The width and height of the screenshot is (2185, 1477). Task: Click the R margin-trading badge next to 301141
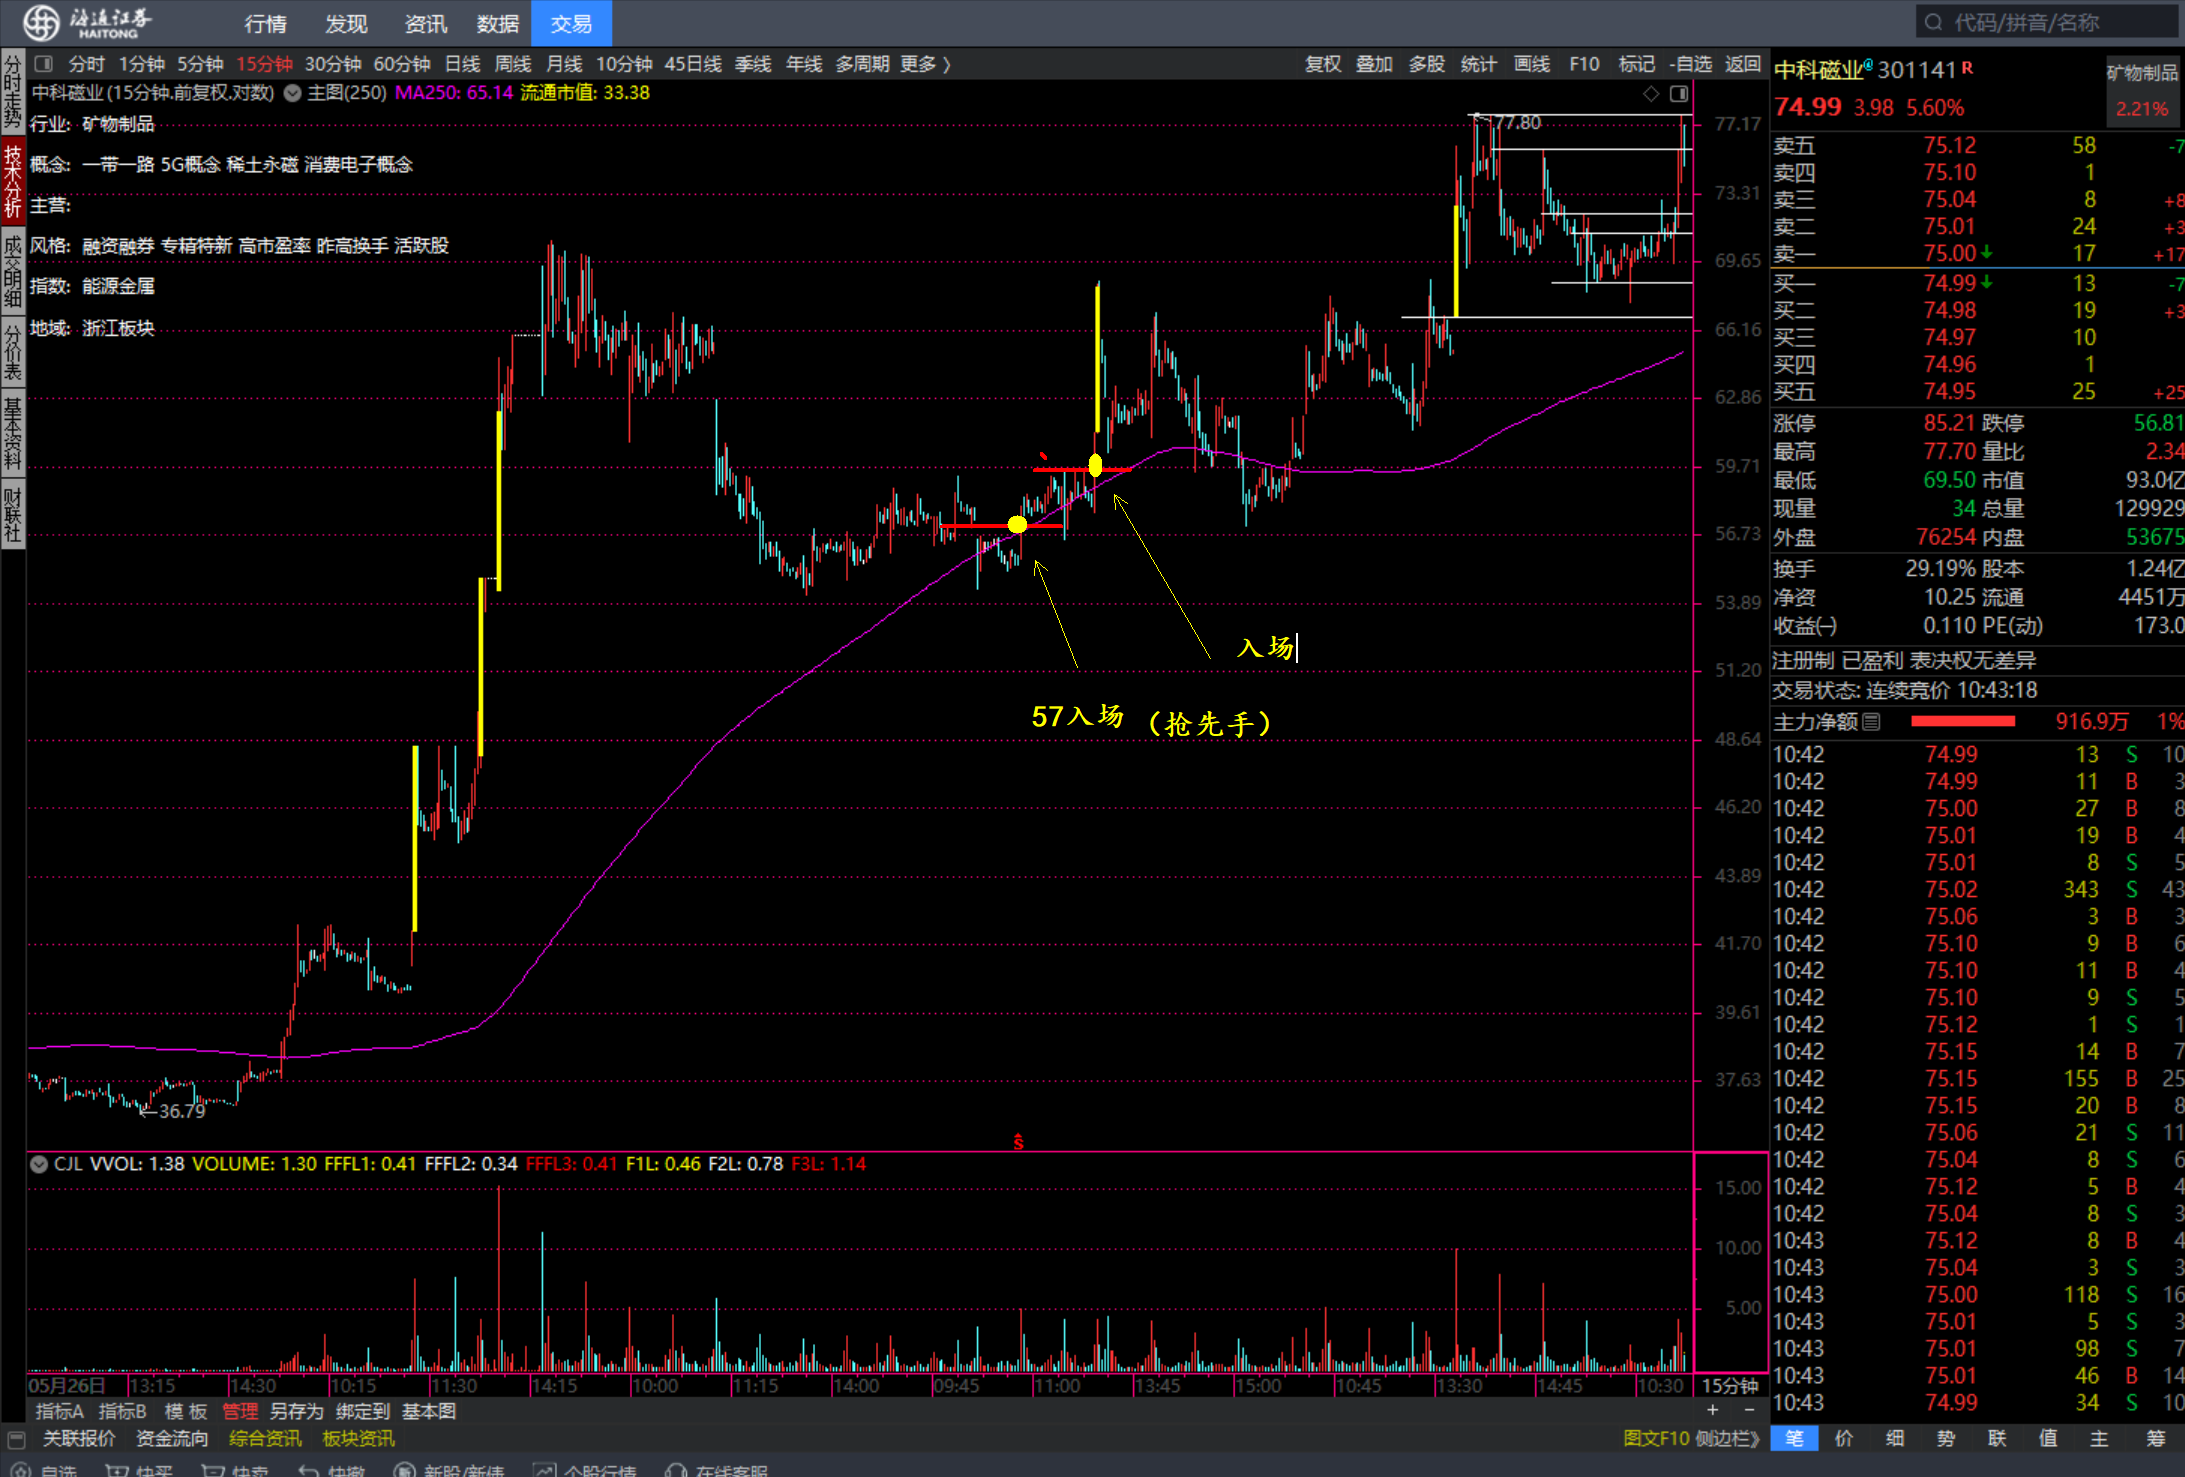tap(1967, 68)
